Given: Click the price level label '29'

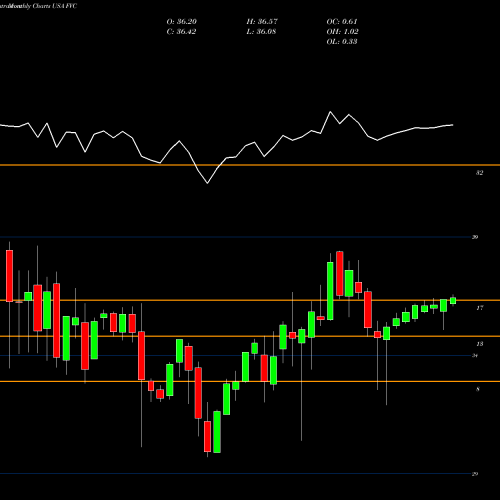Looking at the screenshot, I should pyautogui.click(x=475, y=474).
